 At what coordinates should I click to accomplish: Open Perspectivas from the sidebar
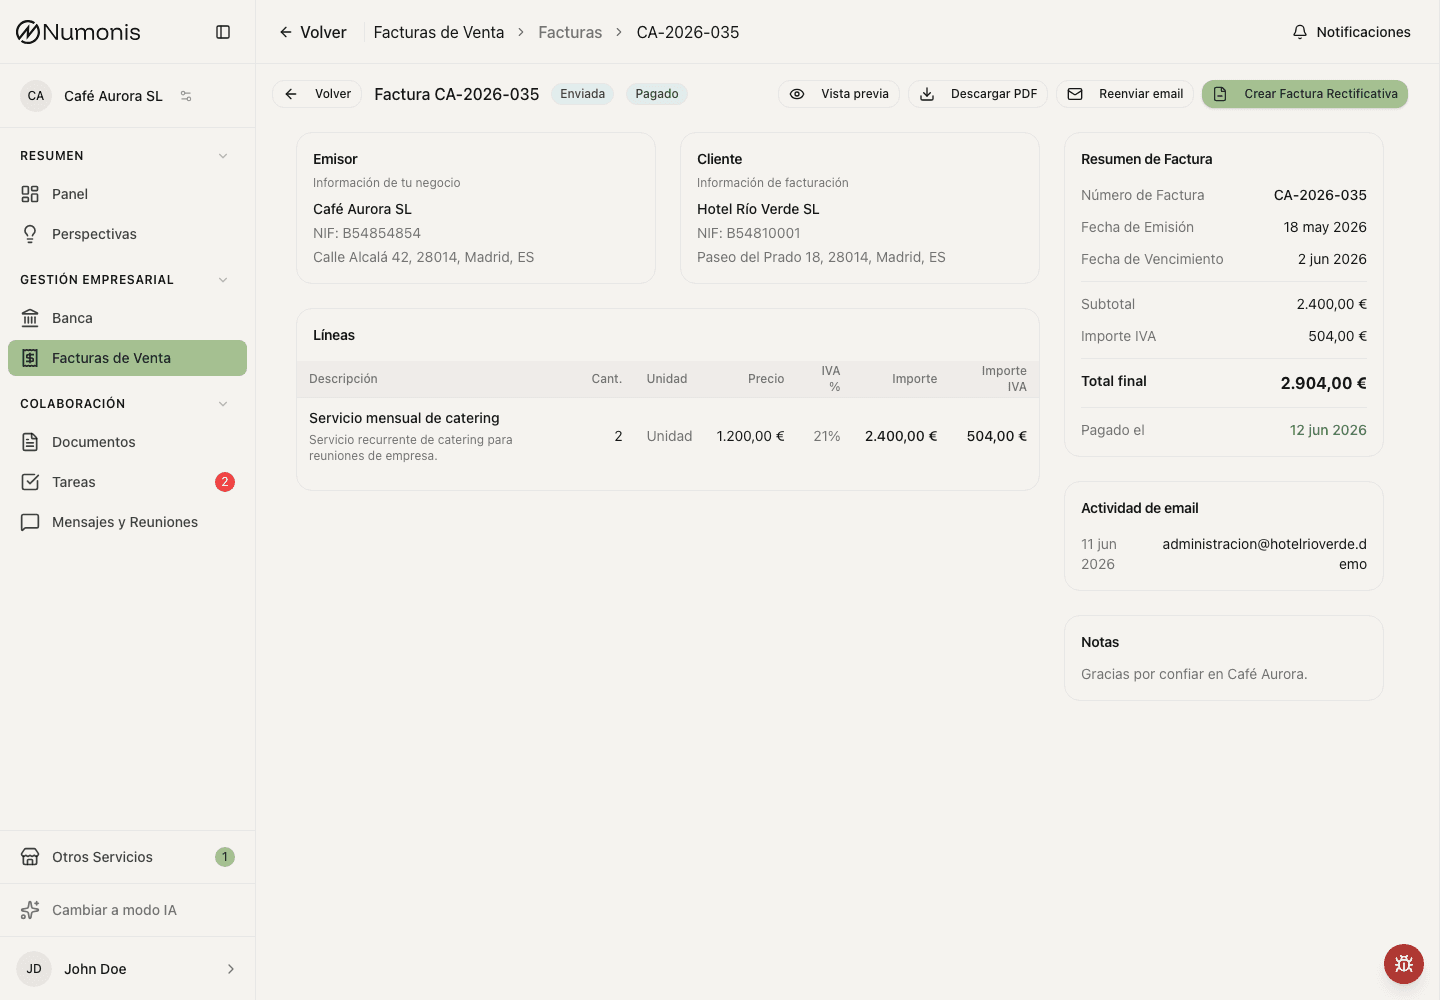click(127, 234)
